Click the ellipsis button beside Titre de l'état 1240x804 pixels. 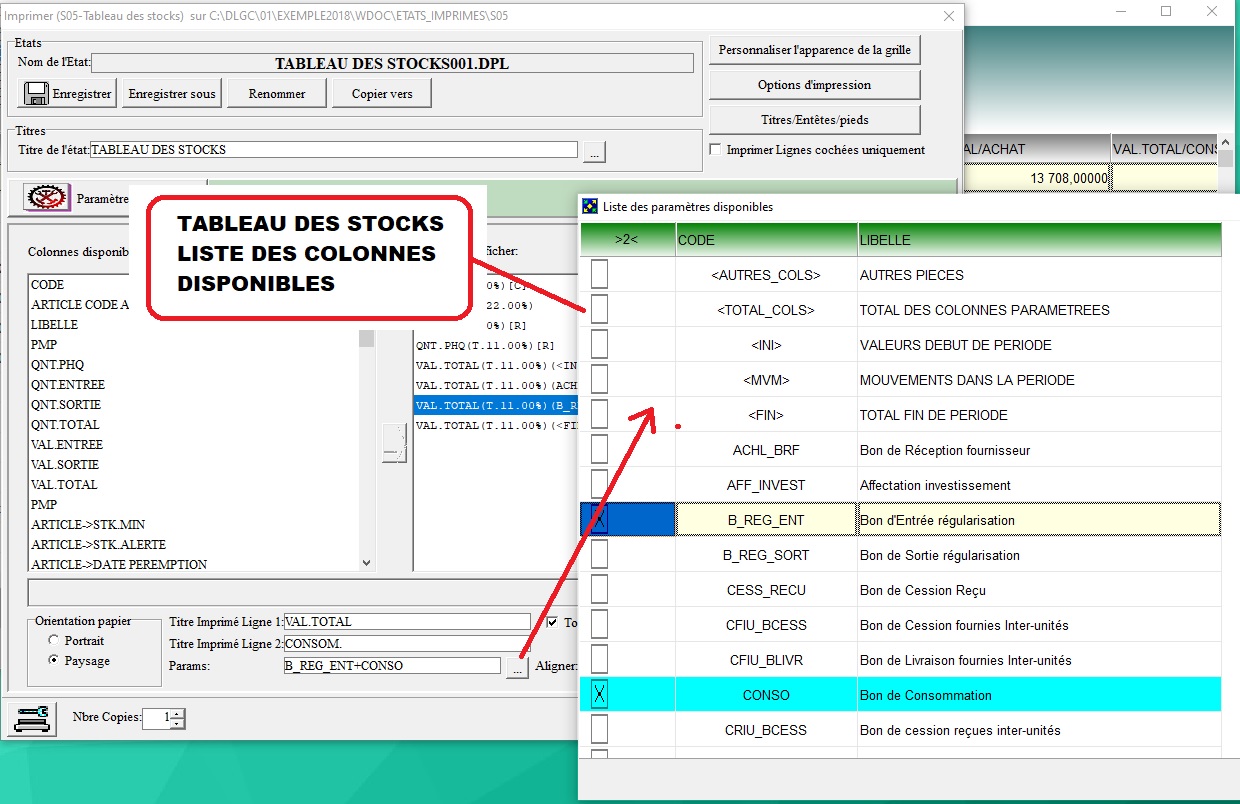pos(594,152)
